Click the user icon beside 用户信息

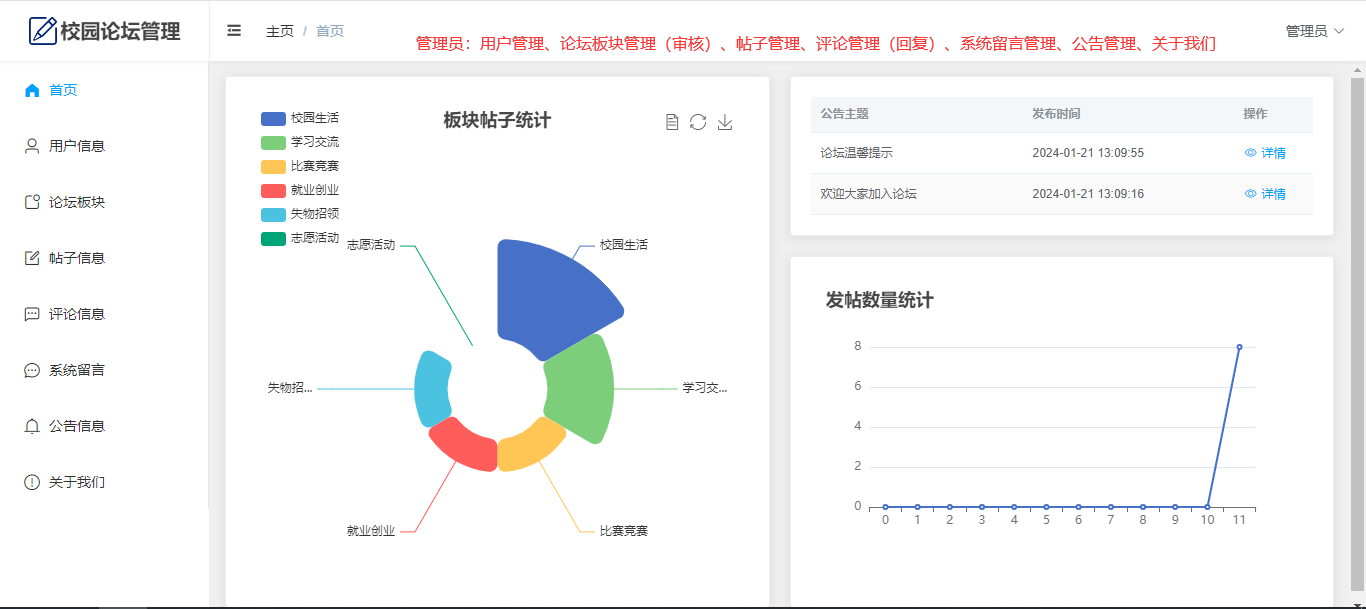click(32, 146)
